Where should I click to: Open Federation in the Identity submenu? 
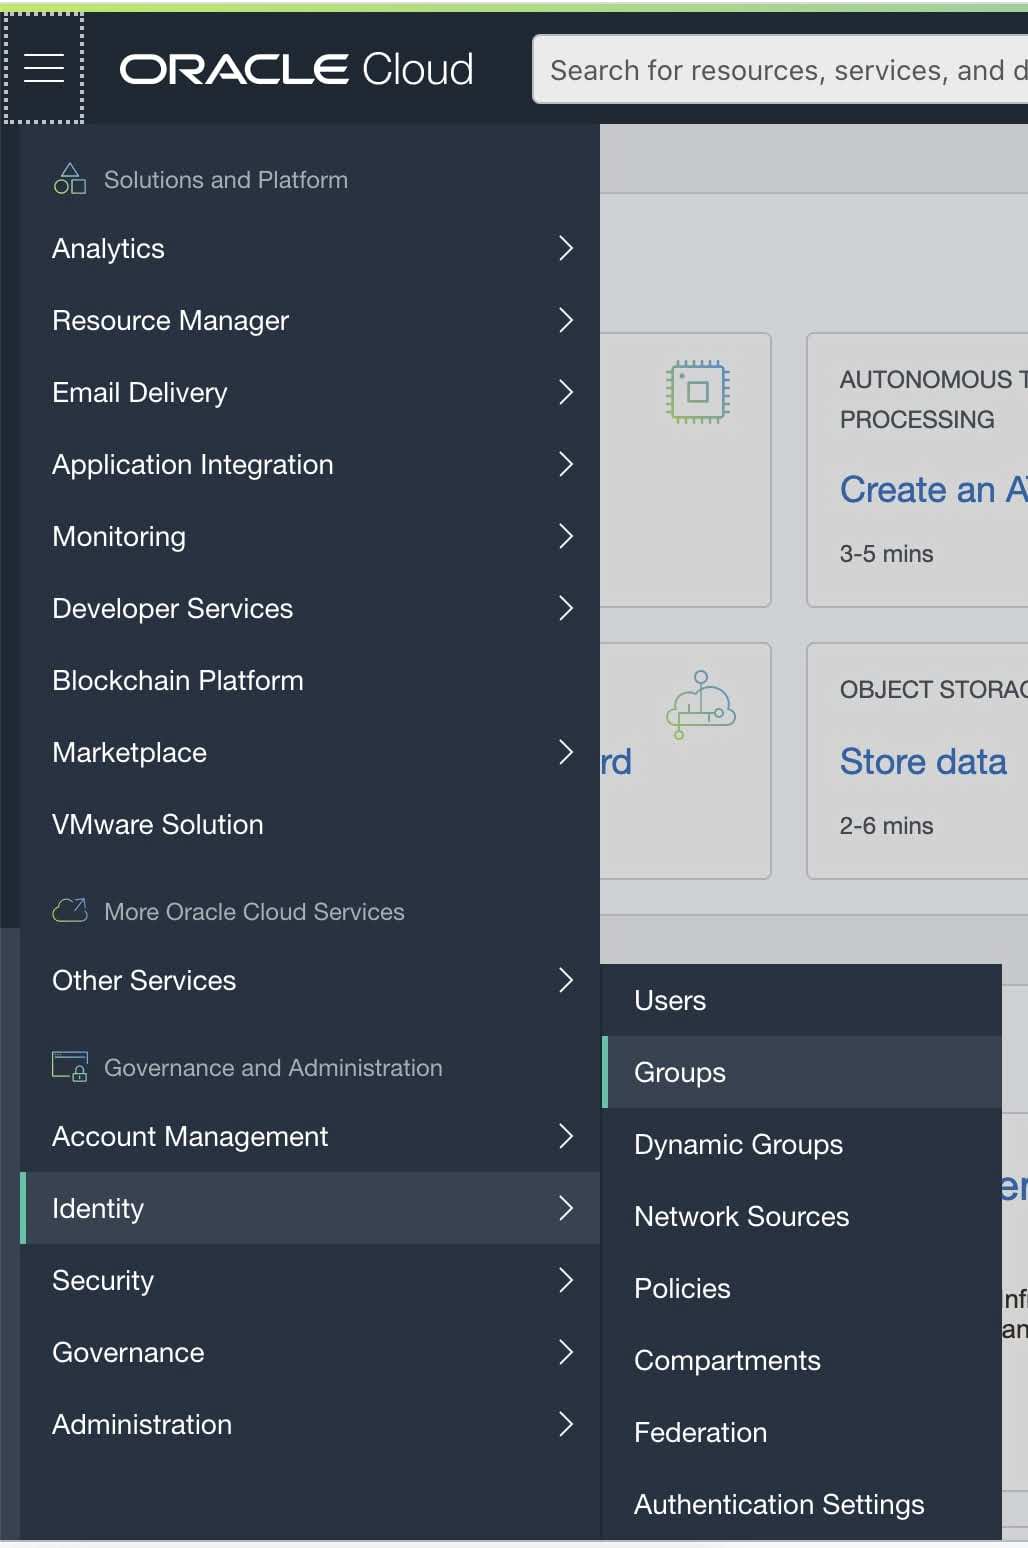pyautogui.click(x=802, y=1432)
